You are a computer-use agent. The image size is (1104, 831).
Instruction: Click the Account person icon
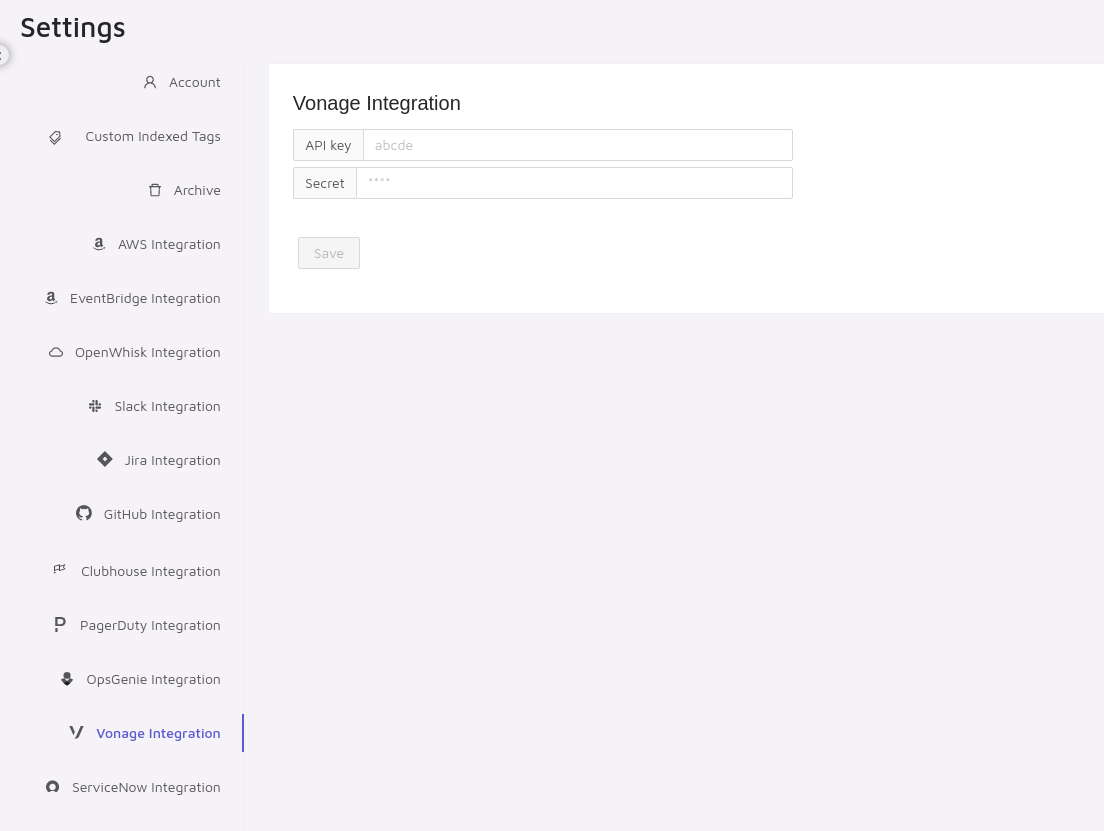point(150,82)
